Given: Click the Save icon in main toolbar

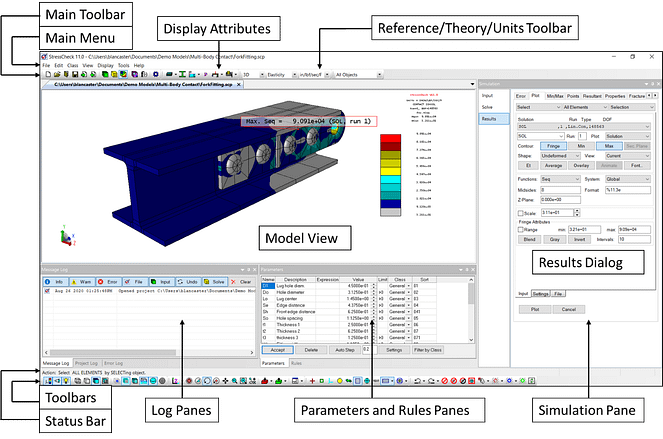Looking at the screenshot, I should (x=73, y=74).
